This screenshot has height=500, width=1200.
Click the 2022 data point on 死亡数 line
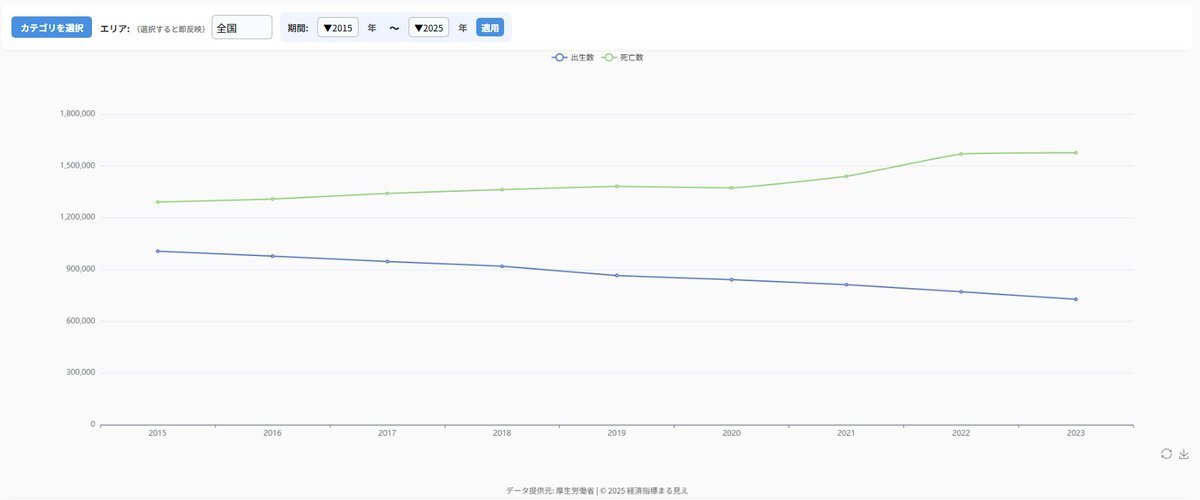point(961,154)
